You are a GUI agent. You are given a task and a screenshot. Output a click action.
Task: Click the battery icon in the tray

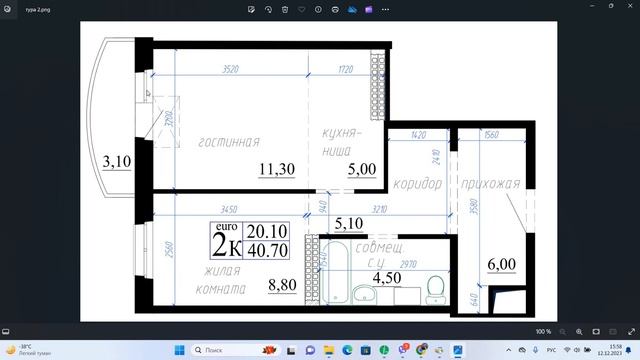[x=587, y=350]
